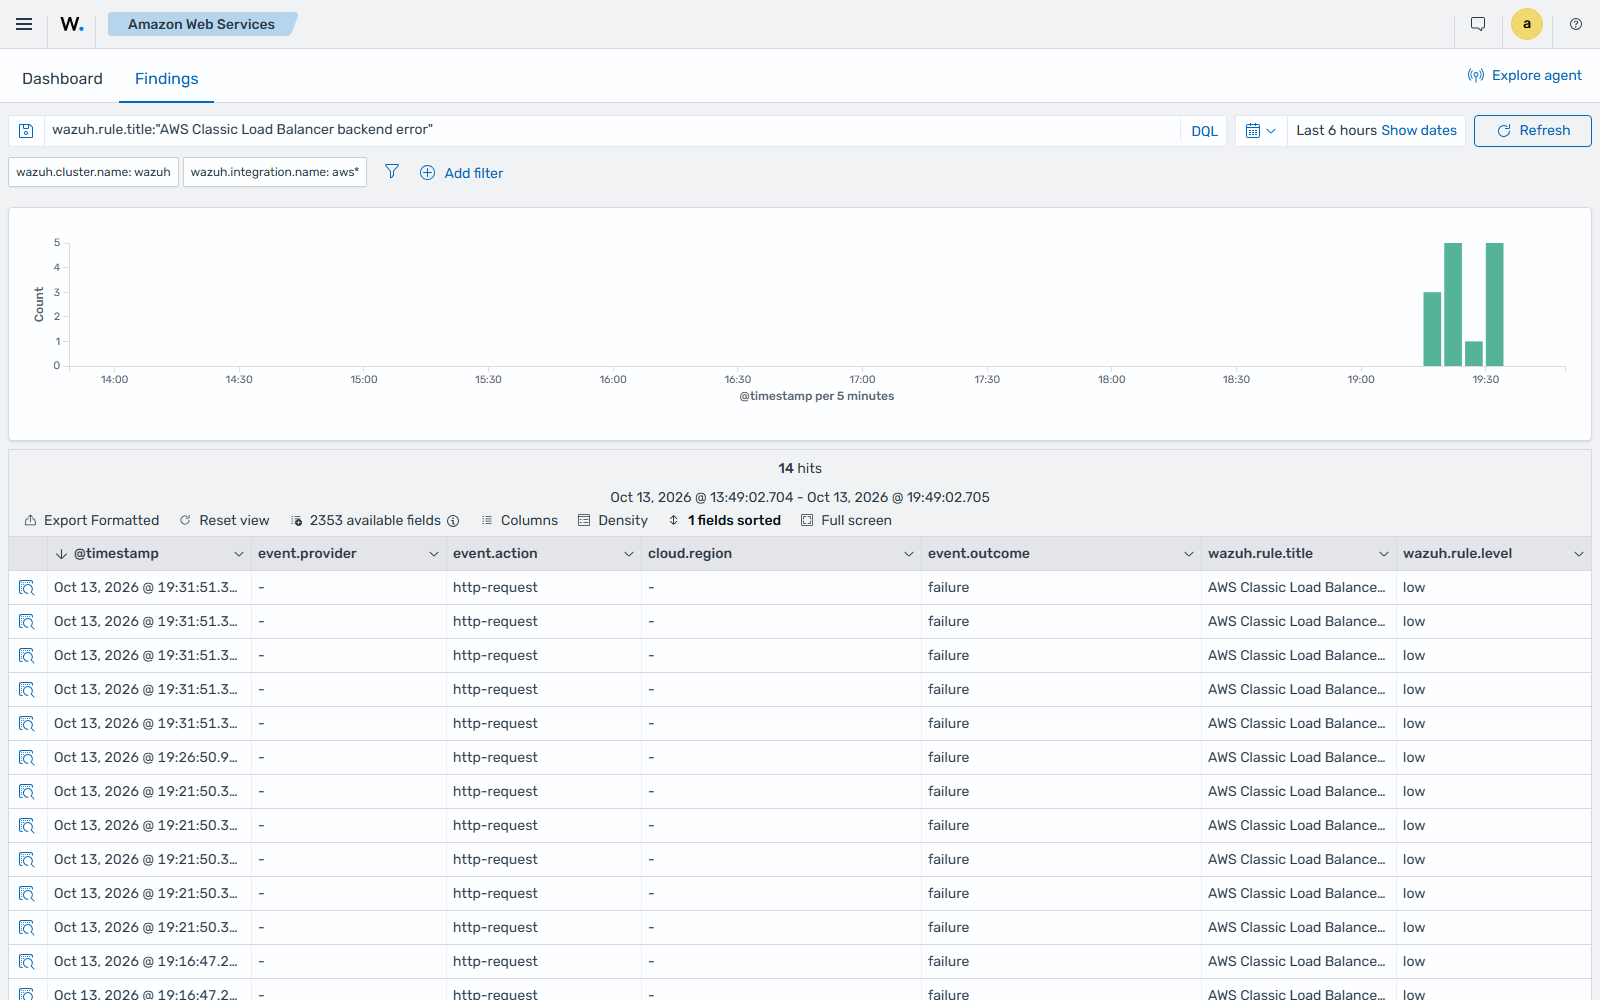This screenshot has width=1600, height=1000.
Task: Click Export Formatted
Action: pyautogui.click(x=92, y=520)
